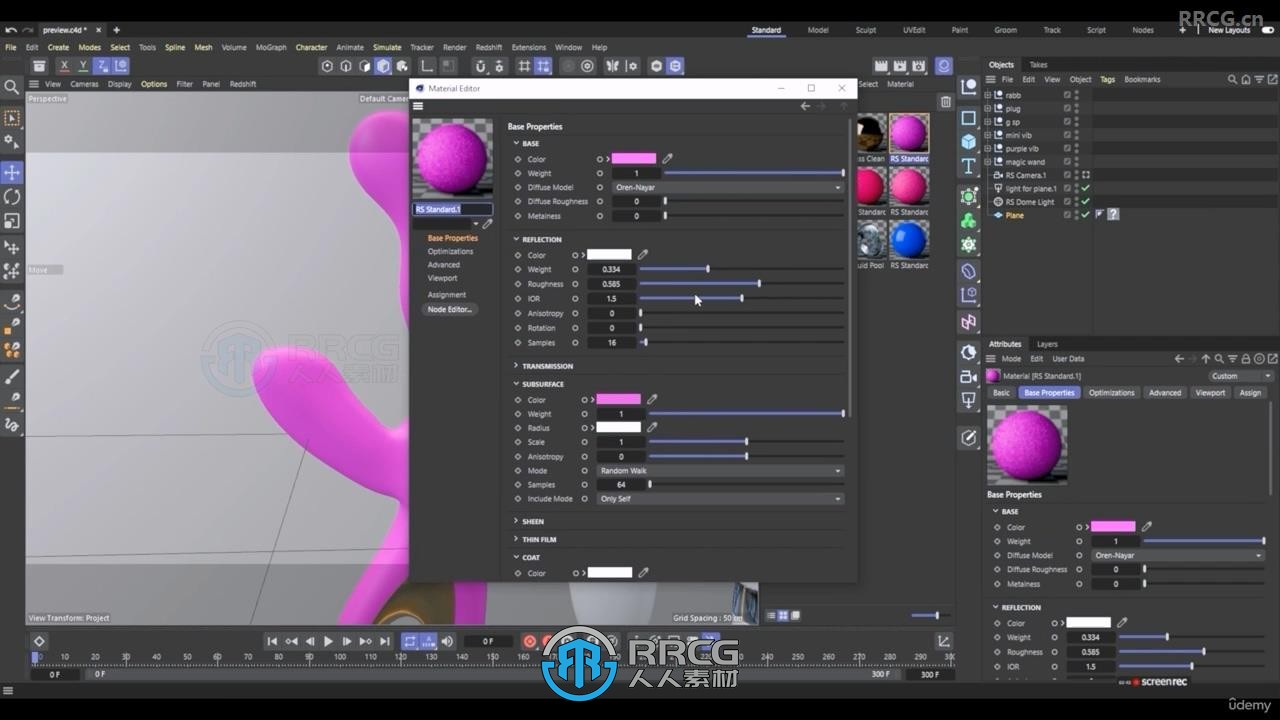Toggle layer checkbox of magic wand object
The image size is (1280, 720).
(1068, 162)
